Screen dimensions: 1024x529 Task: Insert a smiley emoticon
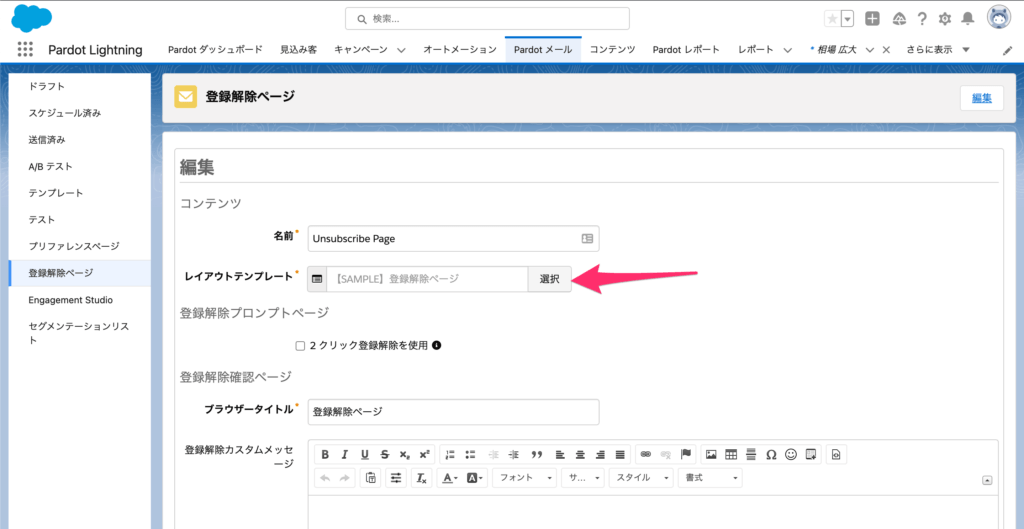coord(791,454)
